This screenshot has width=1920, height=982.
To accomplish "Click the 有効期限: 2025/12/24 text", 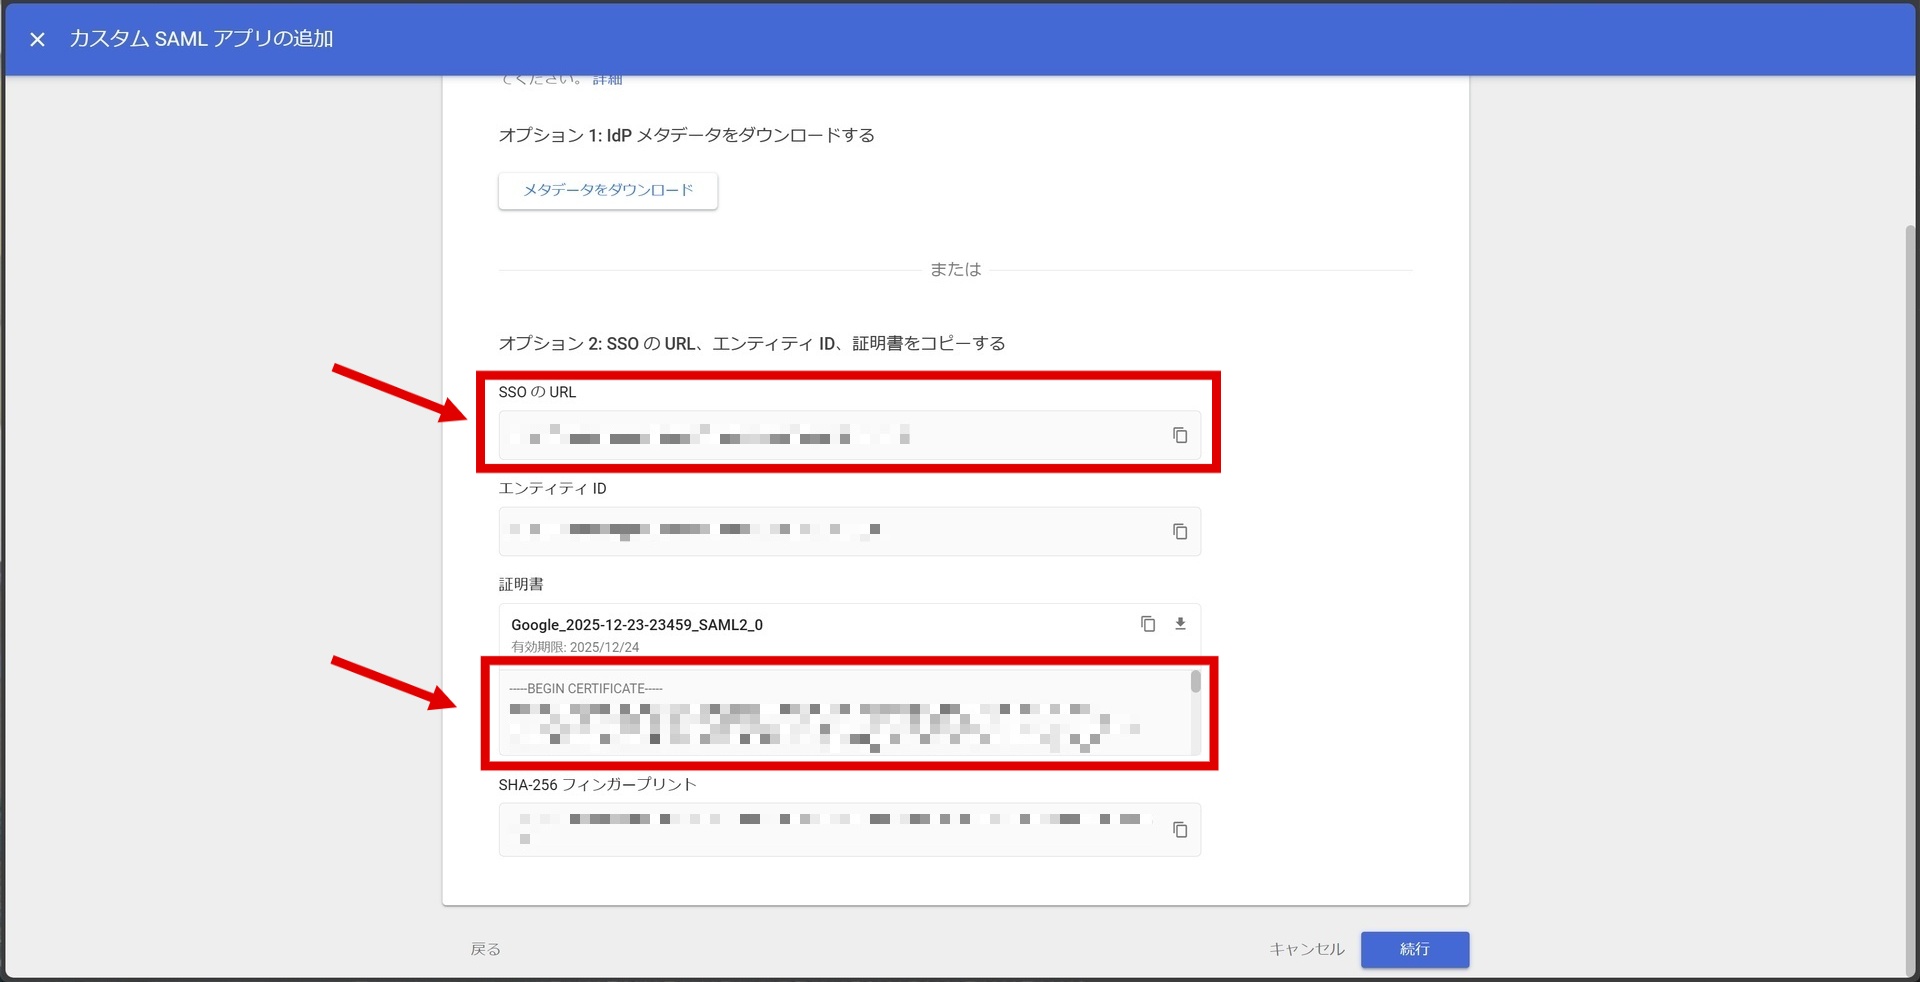I will pos(575,647).
